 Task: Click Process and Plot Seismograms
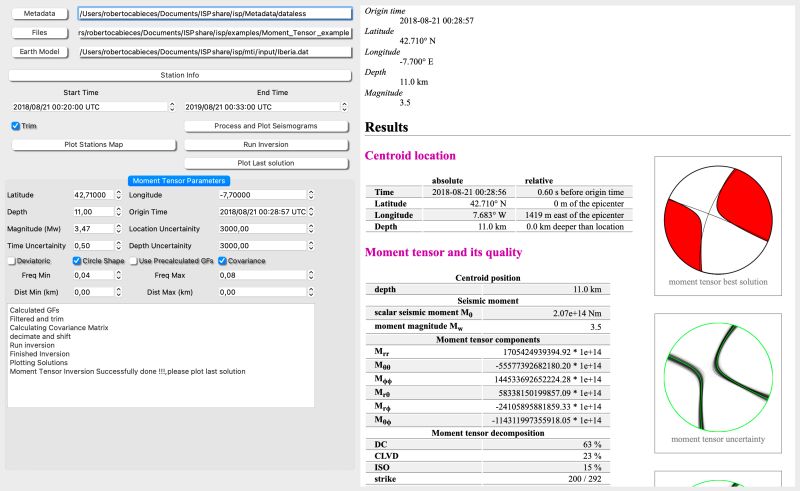coord(266,126)
